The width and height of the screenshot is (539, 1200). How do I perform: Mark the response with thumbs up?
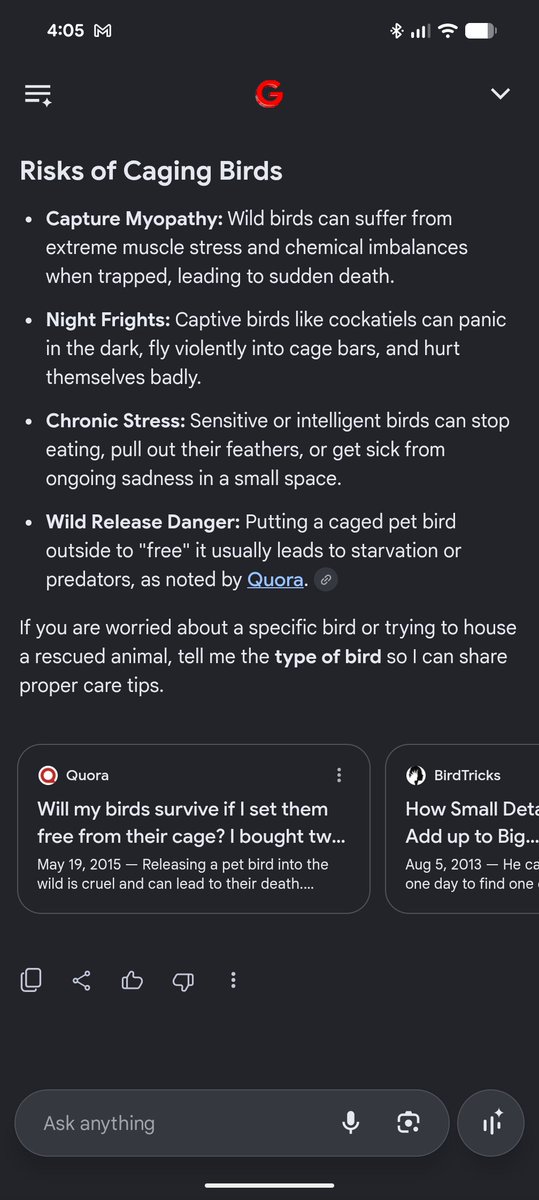click(x=132, y=980)
